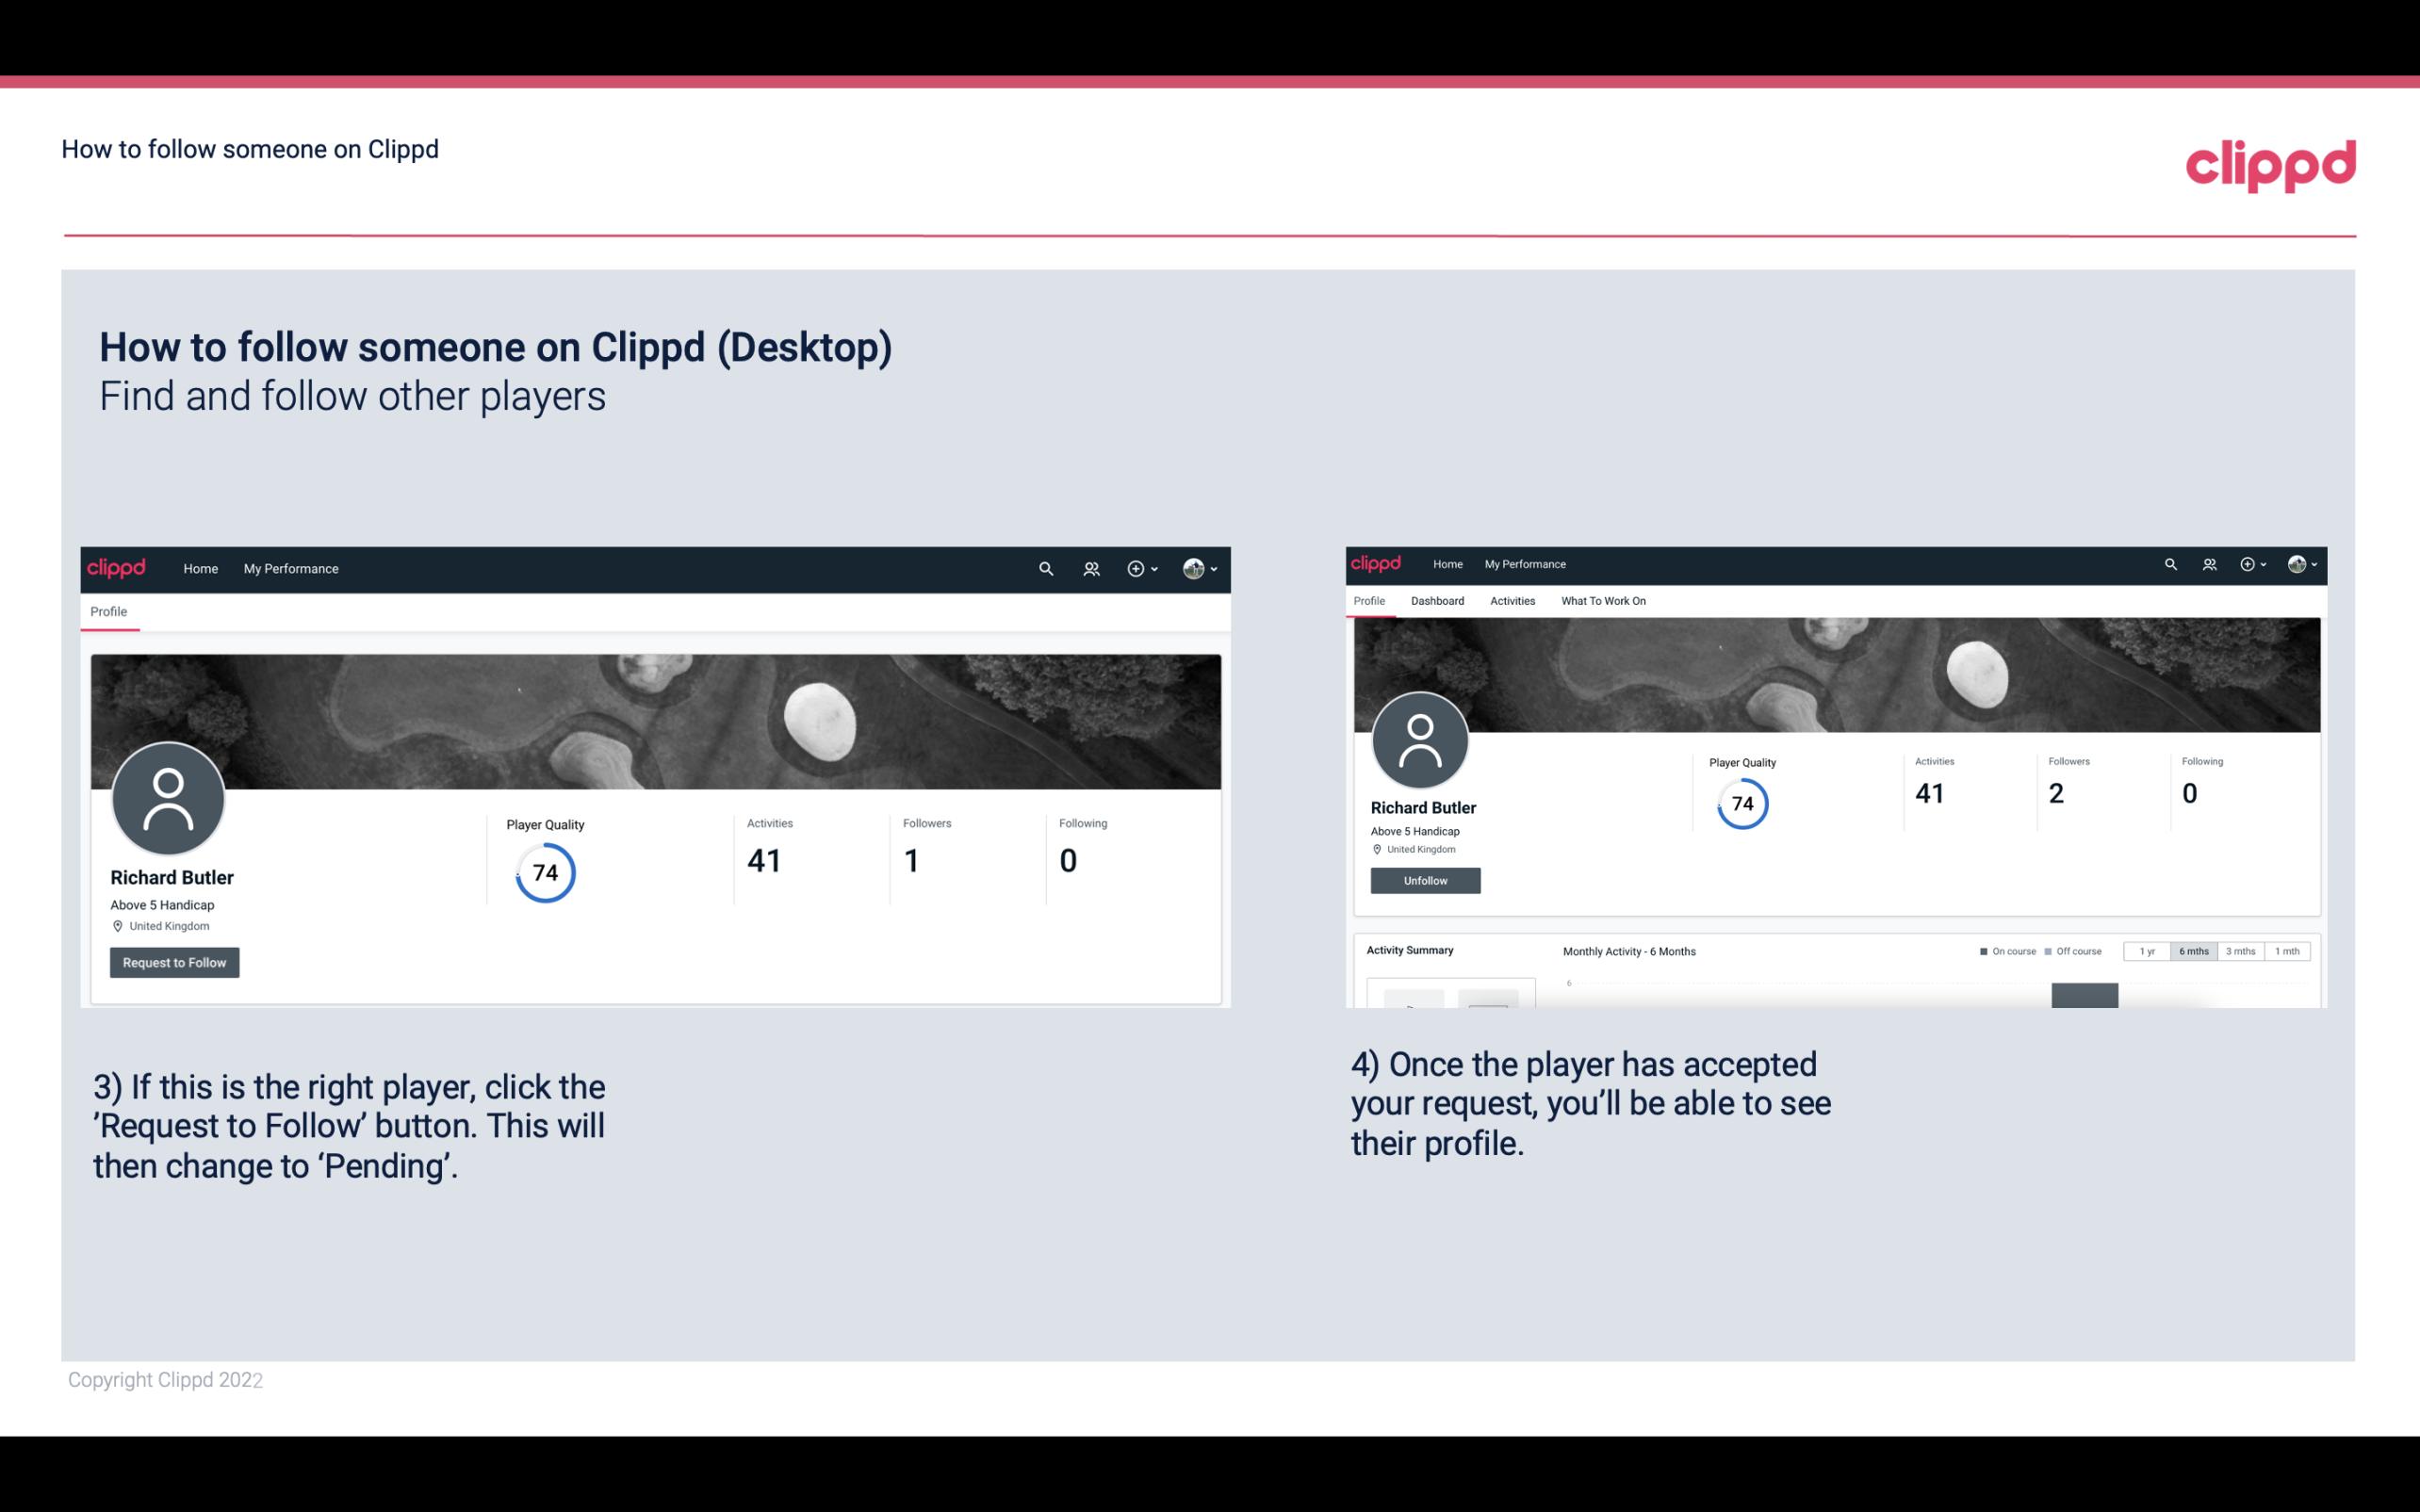Click the 'Unfollow' button on Richard Butler's profile
2420x1512 pixels.
(1423, 880)
